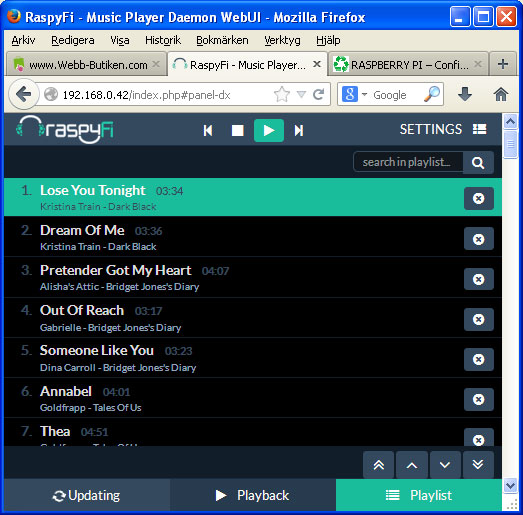Open the Updating tab

87,495
